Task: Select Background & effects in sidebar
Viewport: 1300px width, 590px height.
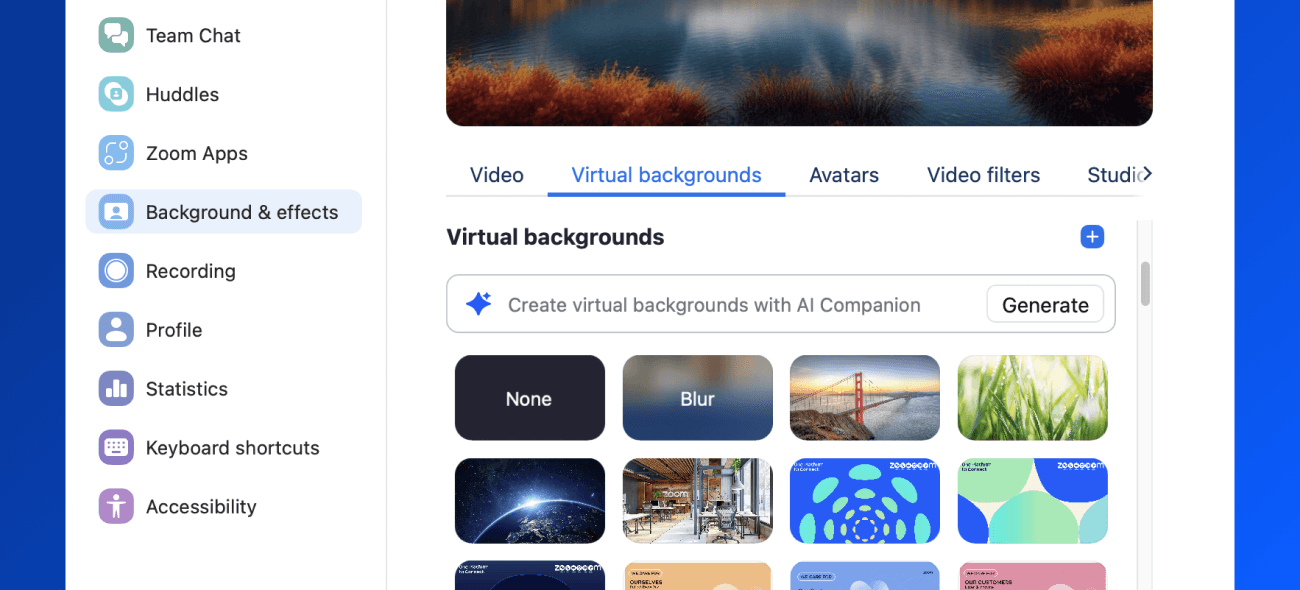Action: click(x=223, y=212)
